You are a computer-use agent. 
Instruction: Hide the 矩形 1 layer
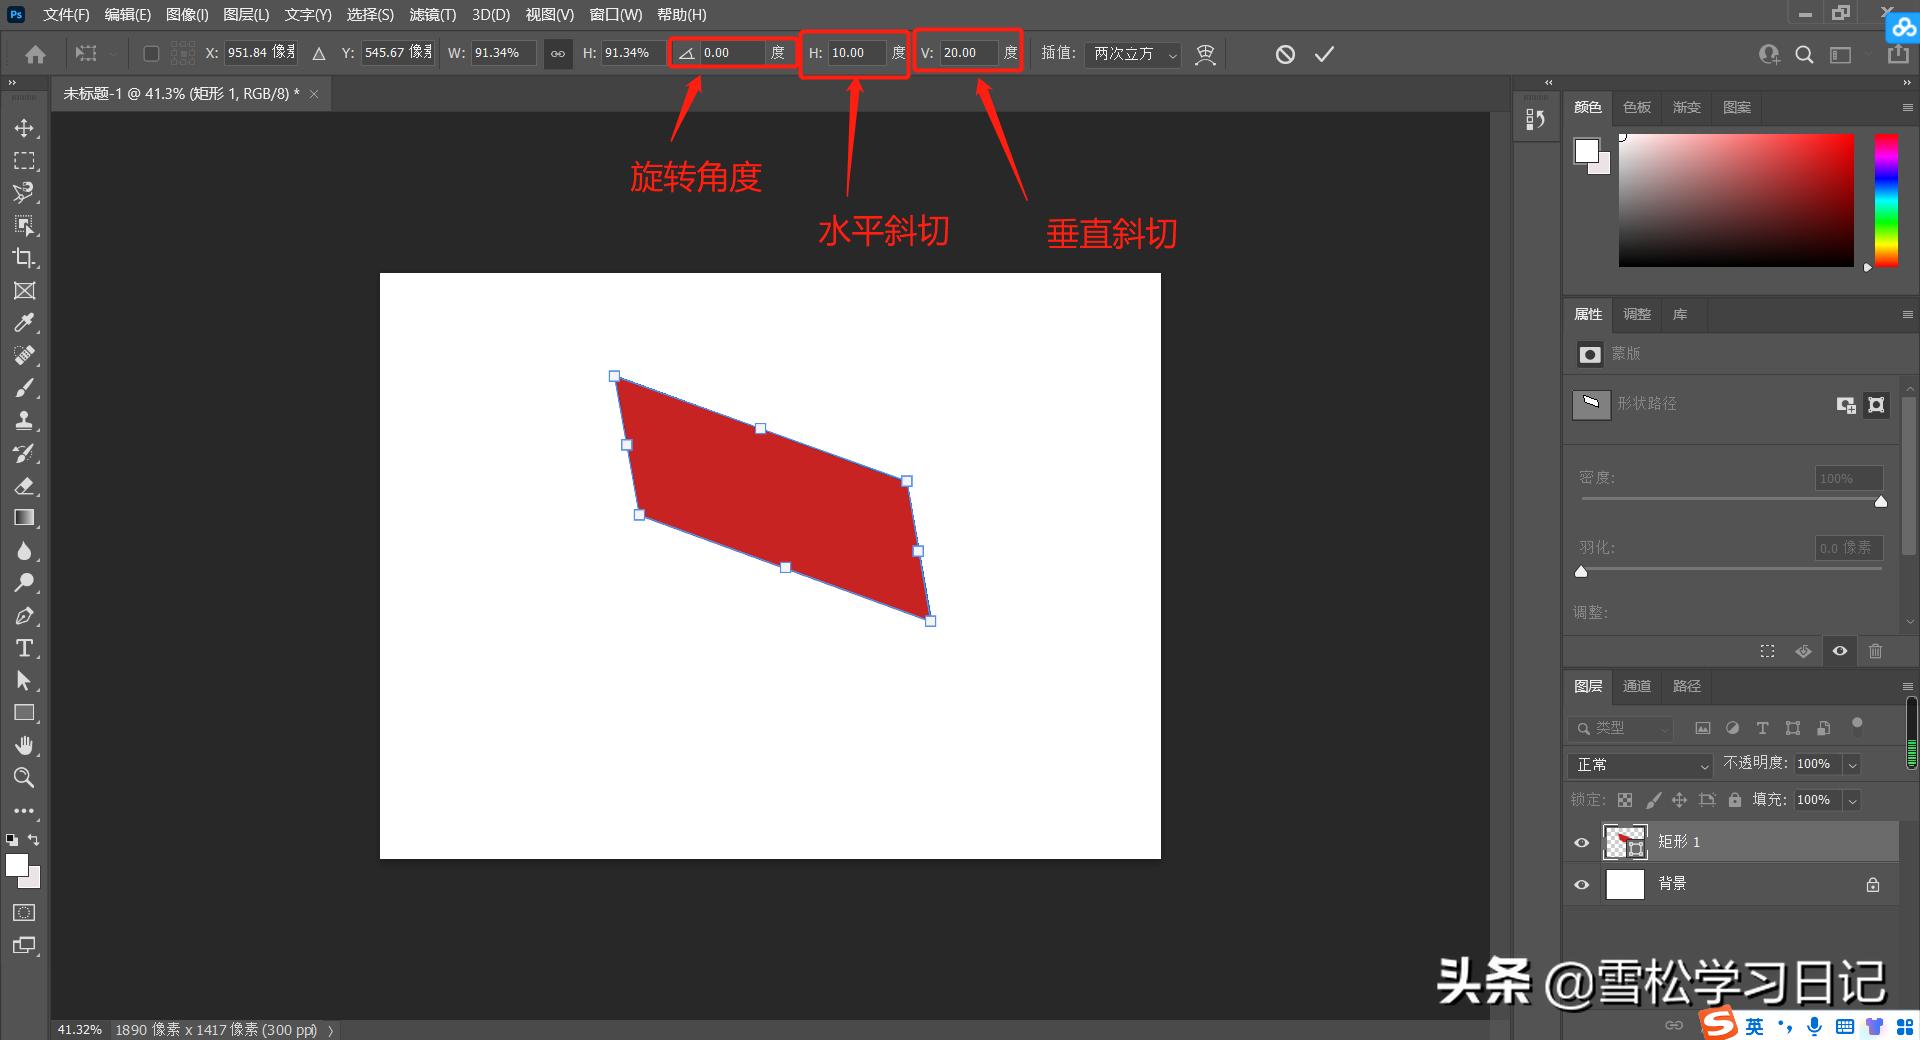tap(1581, 842)
